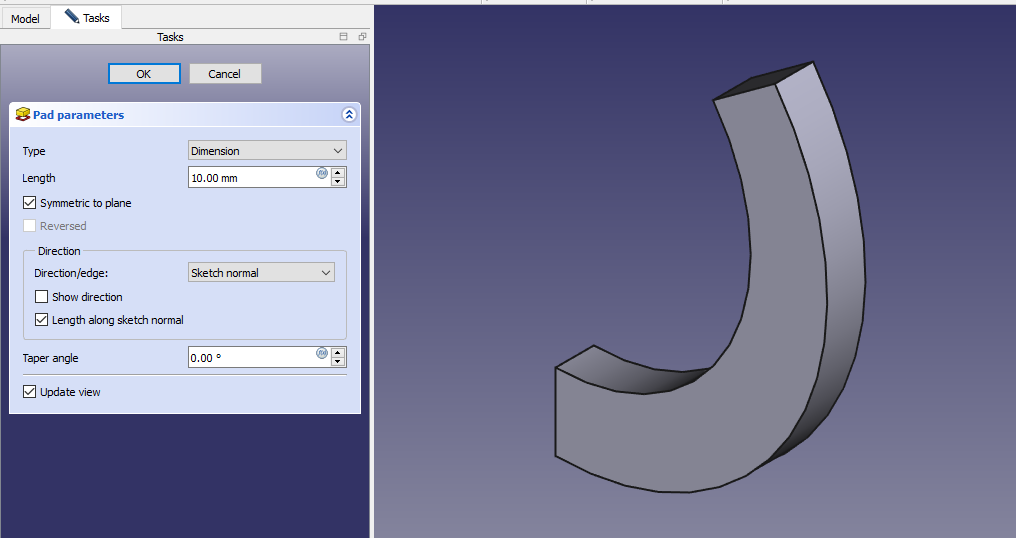Open the Type dropdown showing Dimension
This screenshot has height=538, width=1016.
click(x=267, y=151)
